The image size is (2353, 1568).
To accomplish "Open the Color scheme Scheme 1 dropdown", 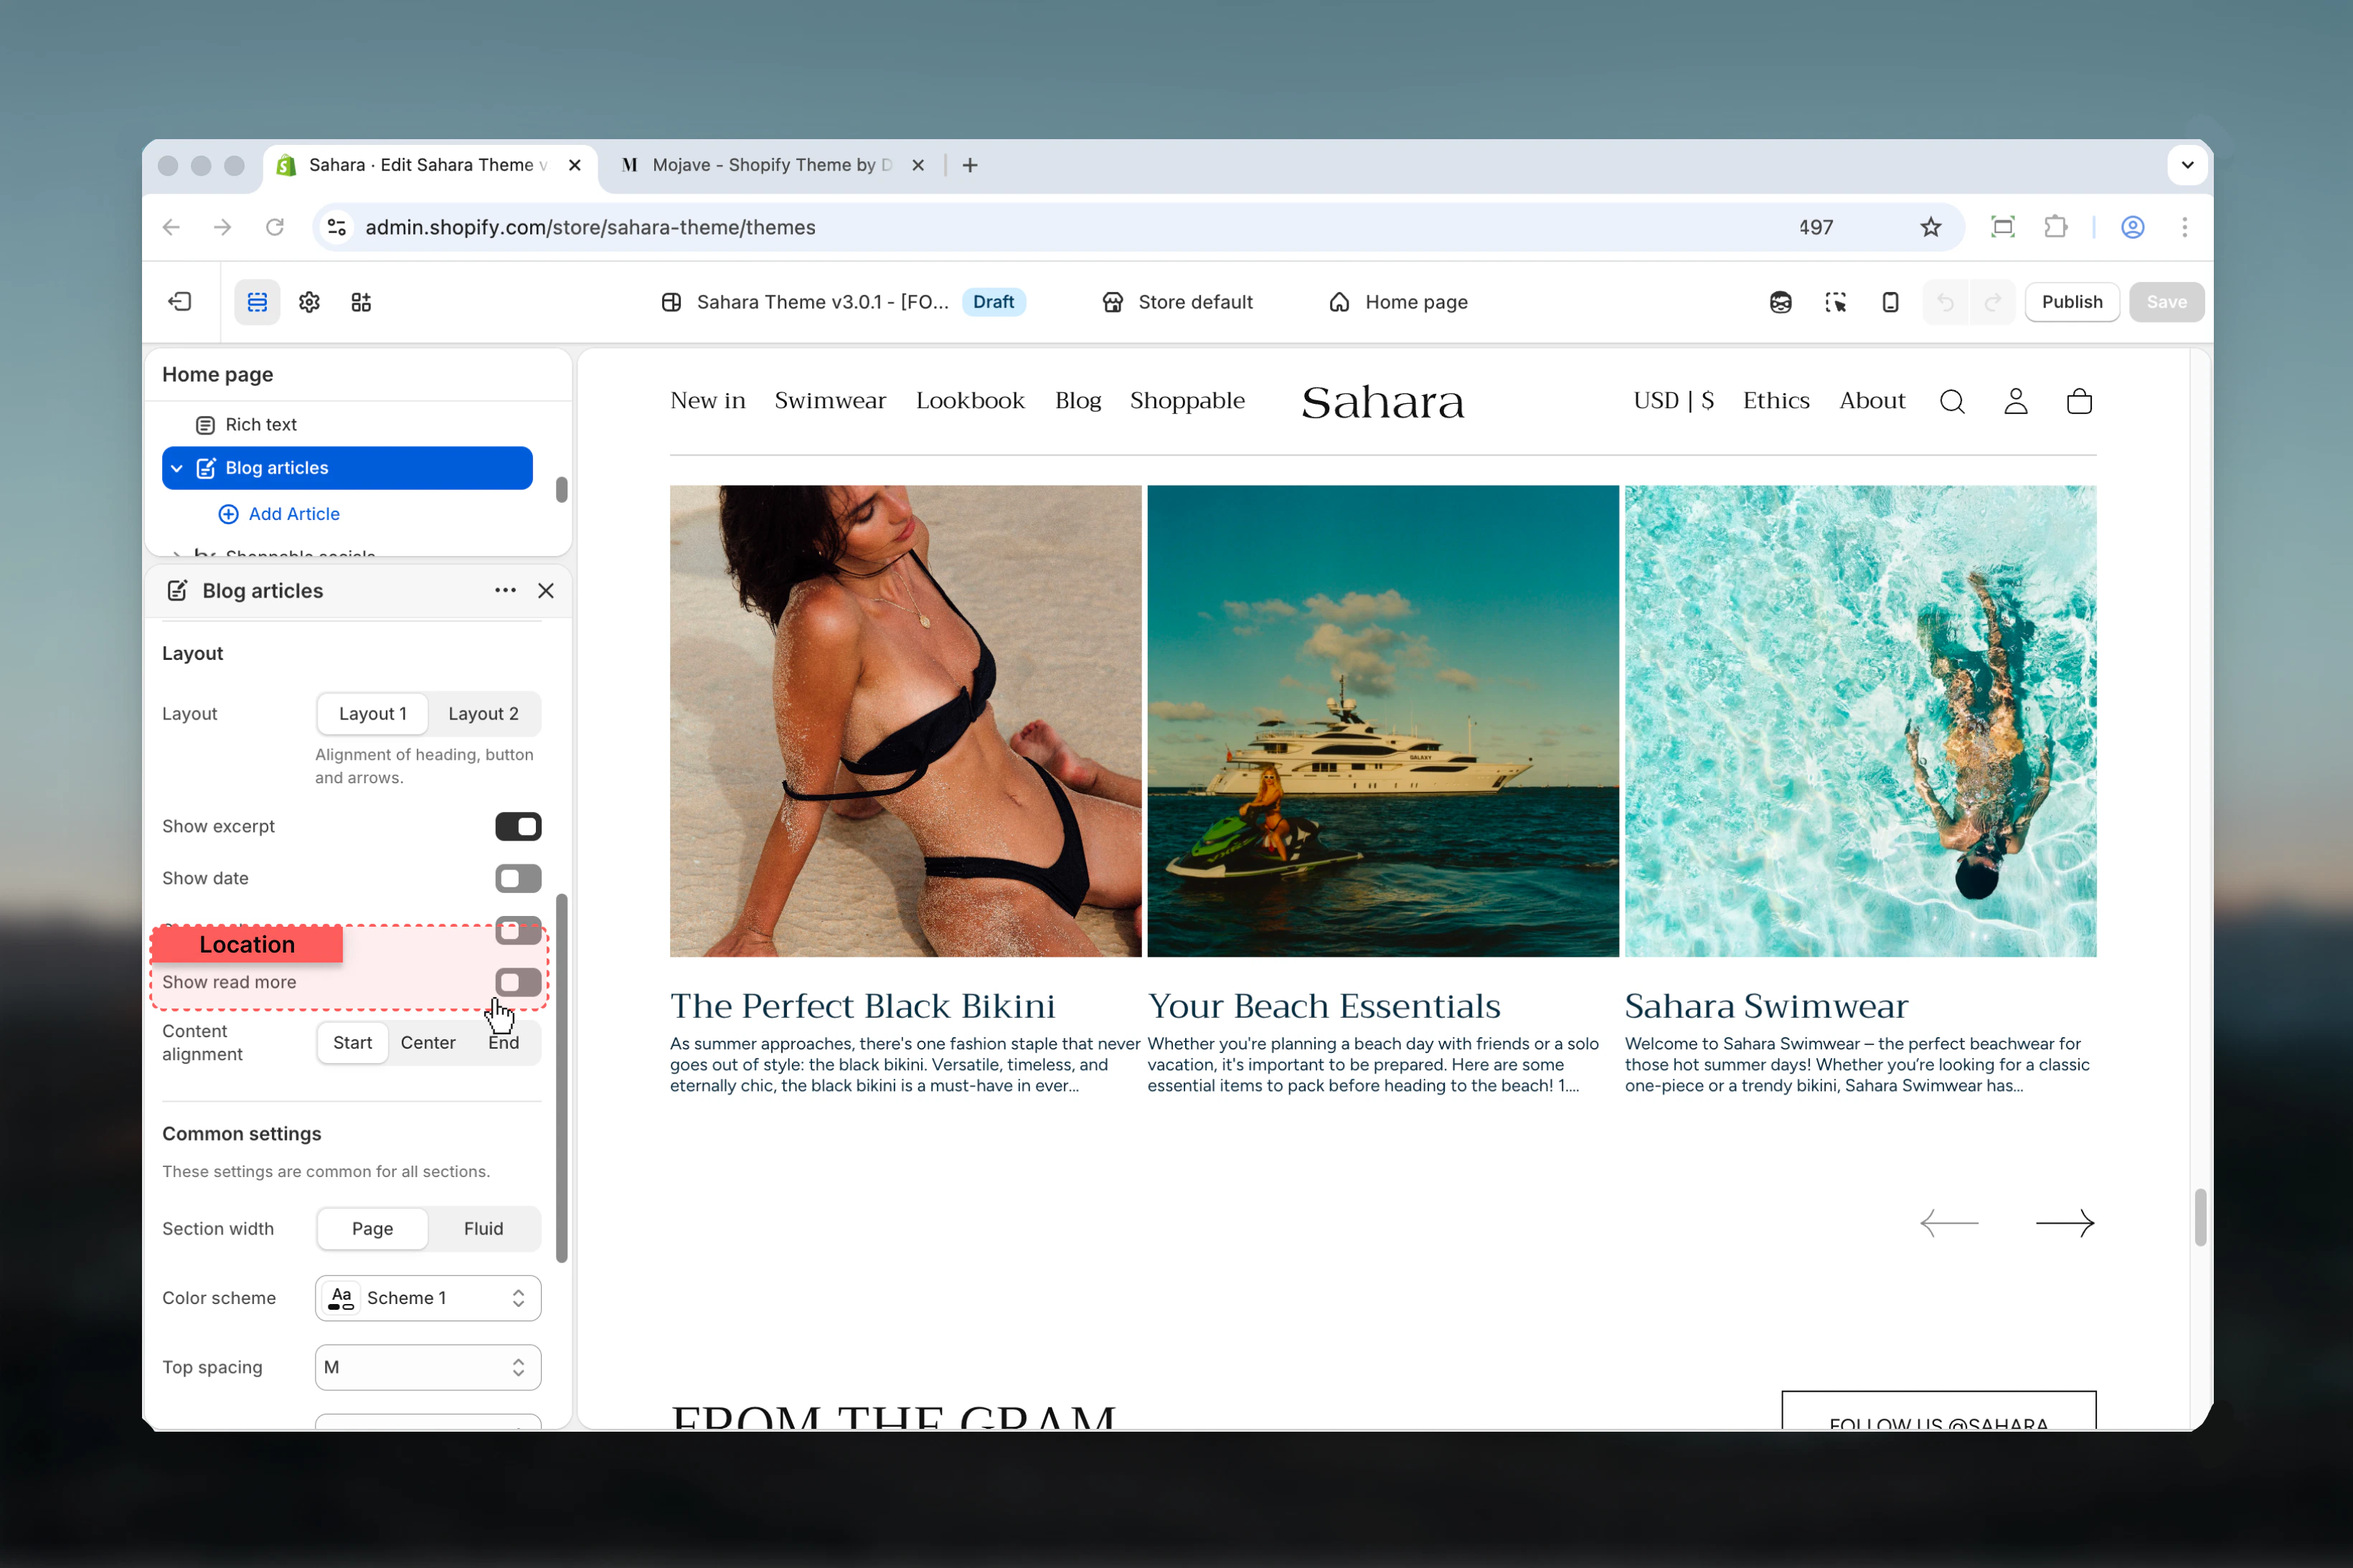I will 428,1297.
